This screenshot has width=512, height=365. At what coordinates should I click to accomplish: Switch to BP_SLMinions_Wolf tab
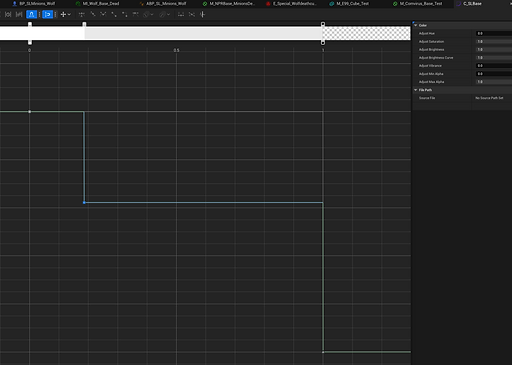coord(34,3)
